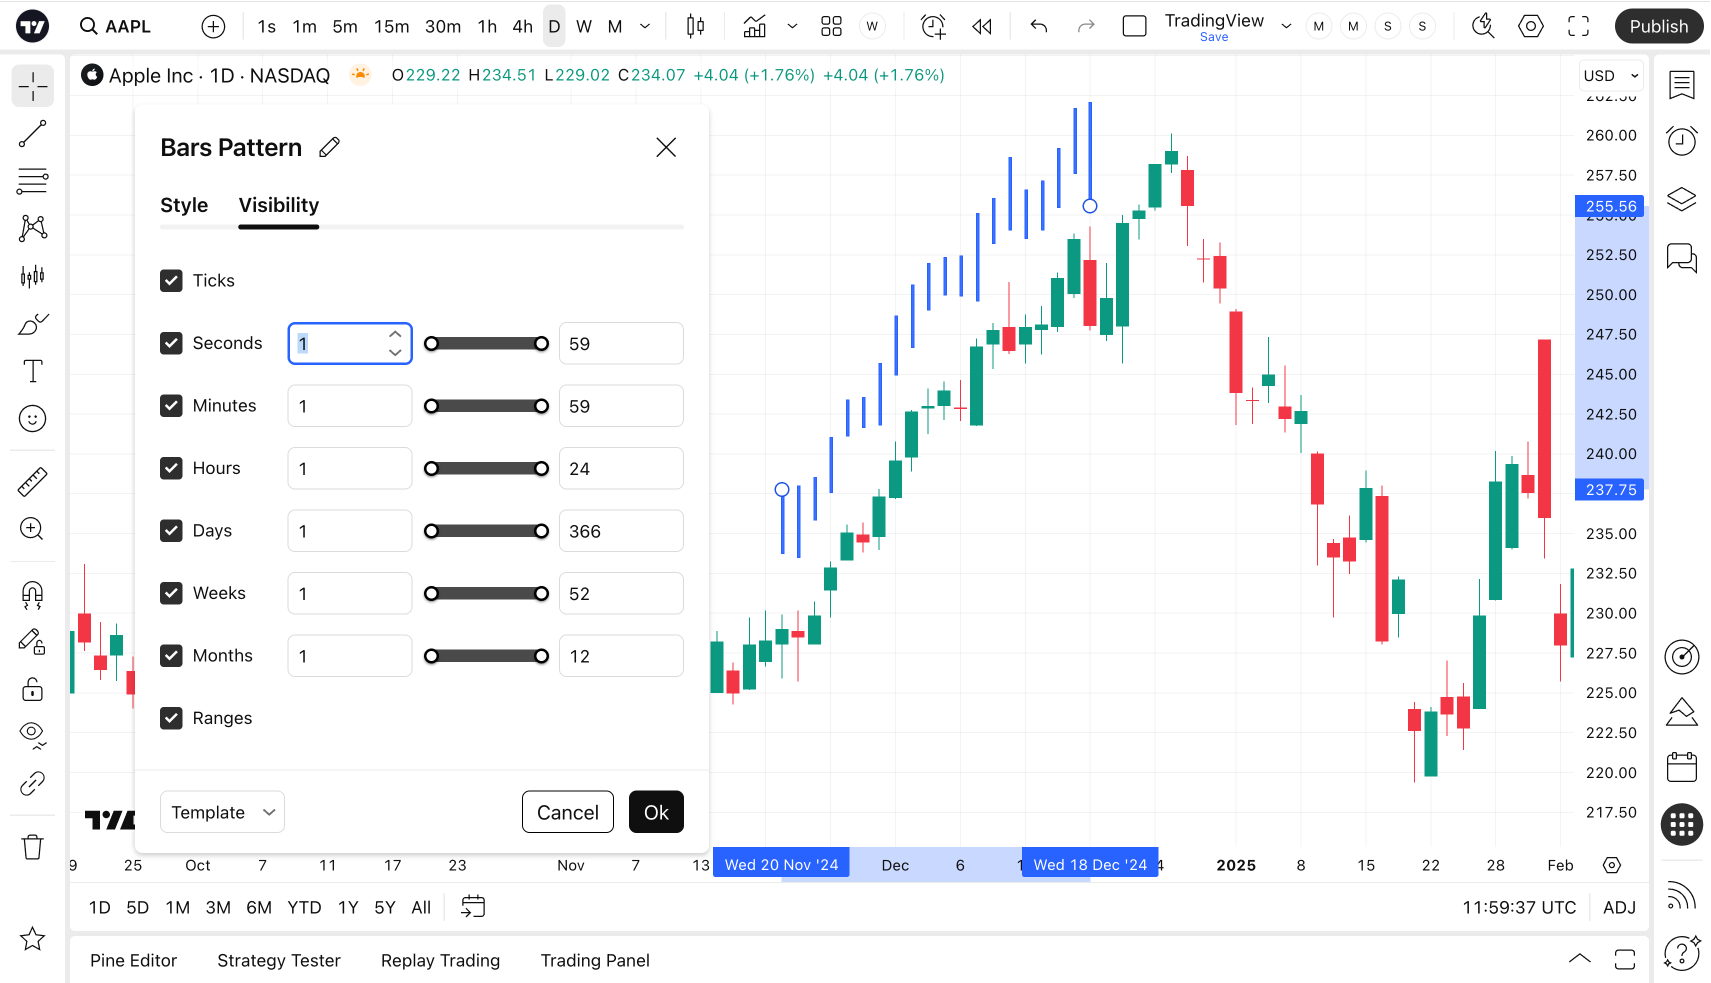Uncheck the Minutes checkbox
1711x983 pixels.
171,406
